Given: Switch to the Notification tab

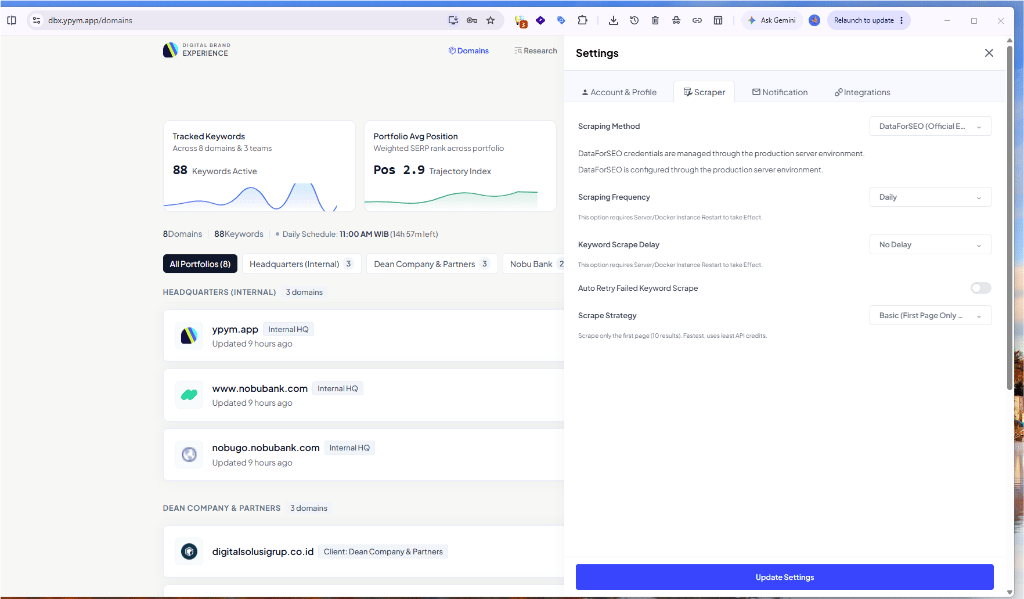Looking at the screenshot, I should 780,92.
